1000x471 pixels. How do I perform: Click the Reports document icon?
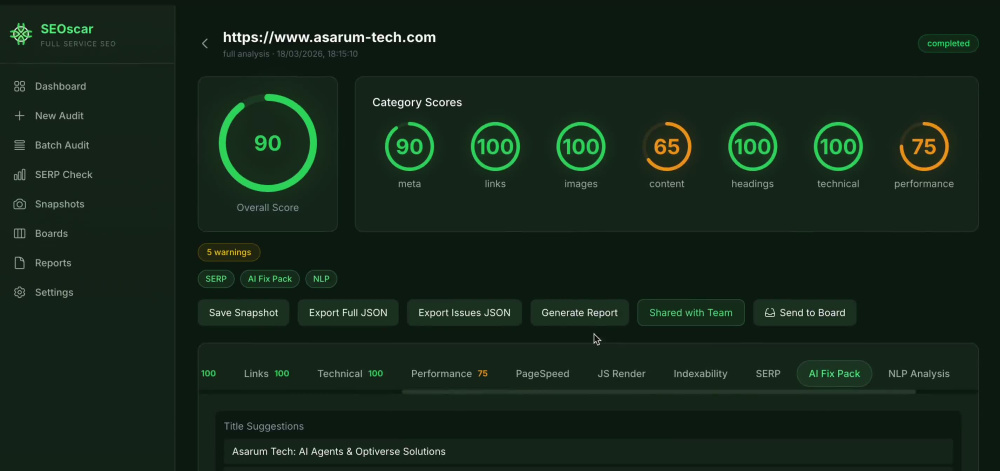pyautogui.click(x=20, y=263)
